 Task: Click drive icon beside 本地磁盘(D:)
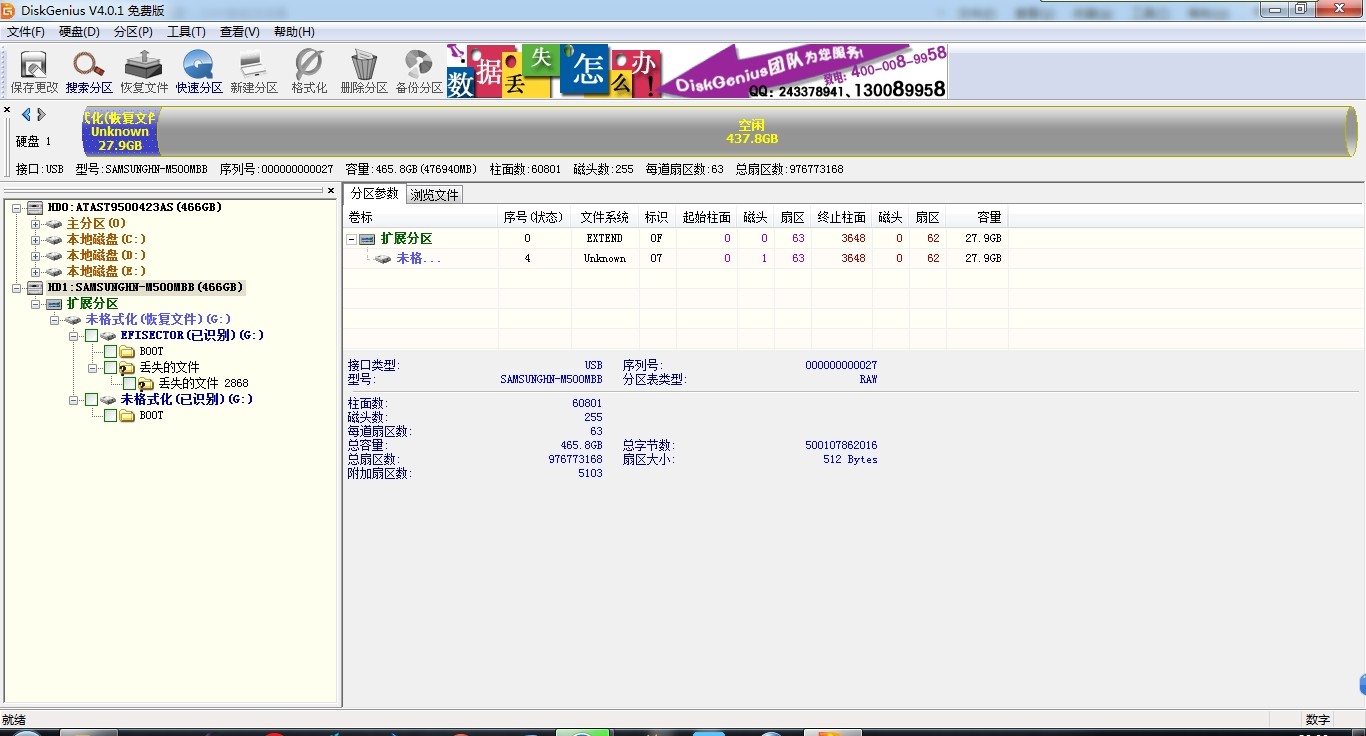click(54, 256)
